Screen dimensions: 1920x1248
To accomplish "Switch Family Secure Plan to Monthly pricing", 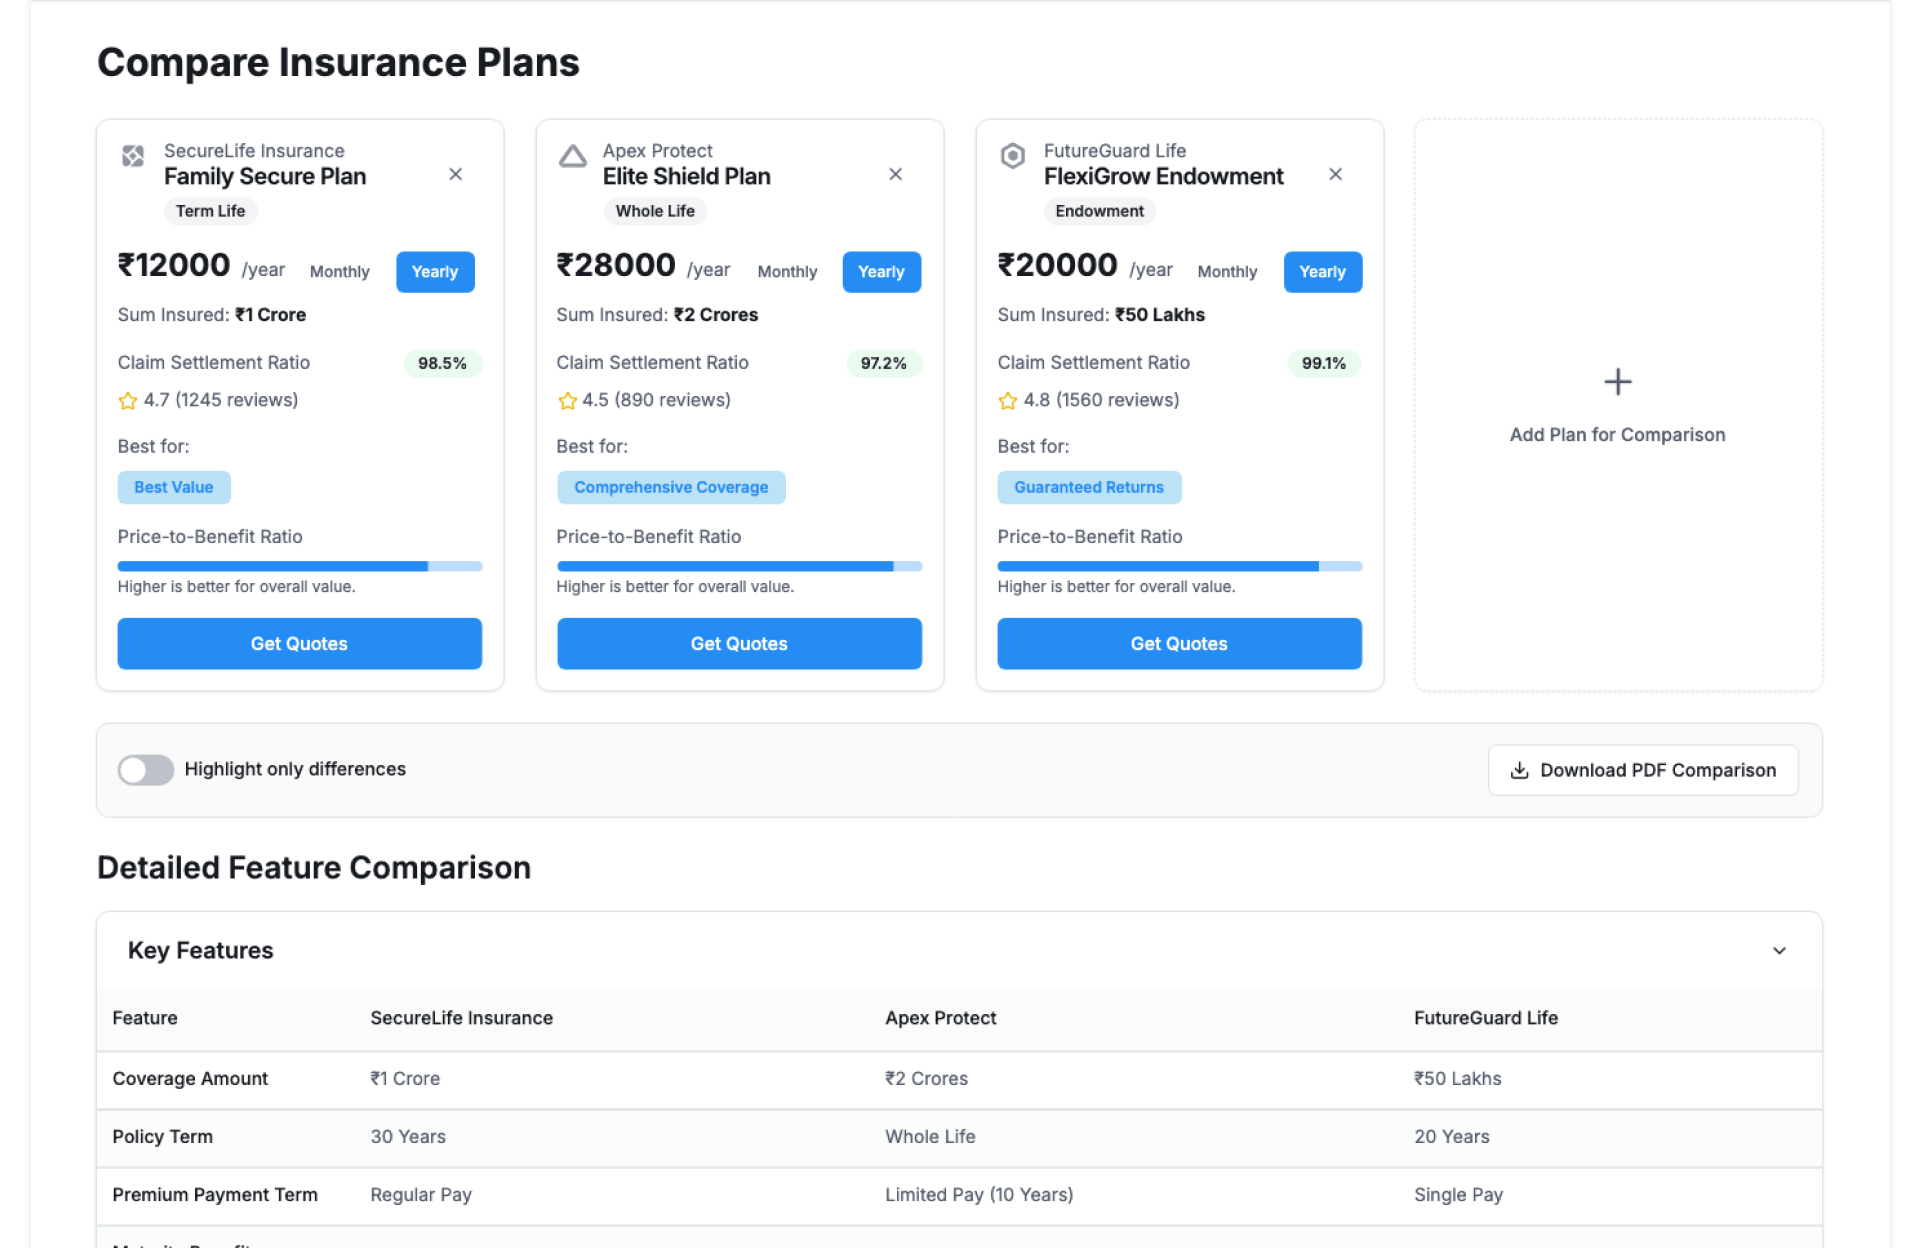I will click(339, 272).
